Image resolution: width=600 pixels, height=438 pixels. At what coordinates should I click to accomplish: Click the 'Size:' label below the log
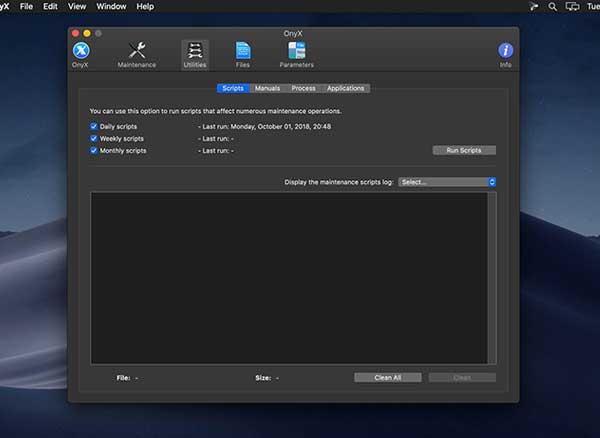pyautogui.click(x=263, y=378)
